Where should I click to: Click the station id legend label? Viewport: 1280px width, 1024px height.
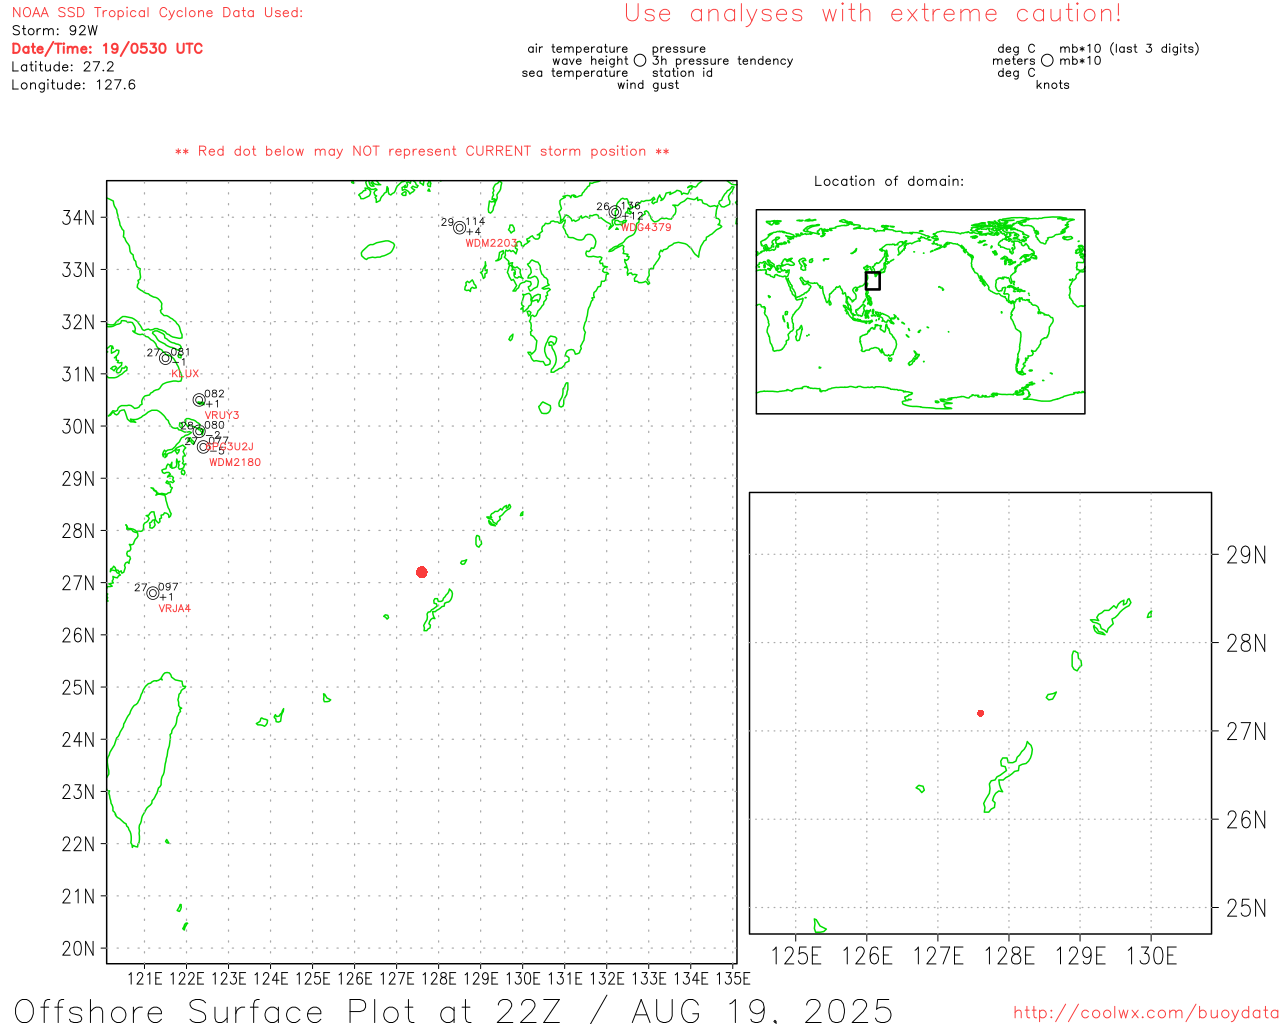682,73
